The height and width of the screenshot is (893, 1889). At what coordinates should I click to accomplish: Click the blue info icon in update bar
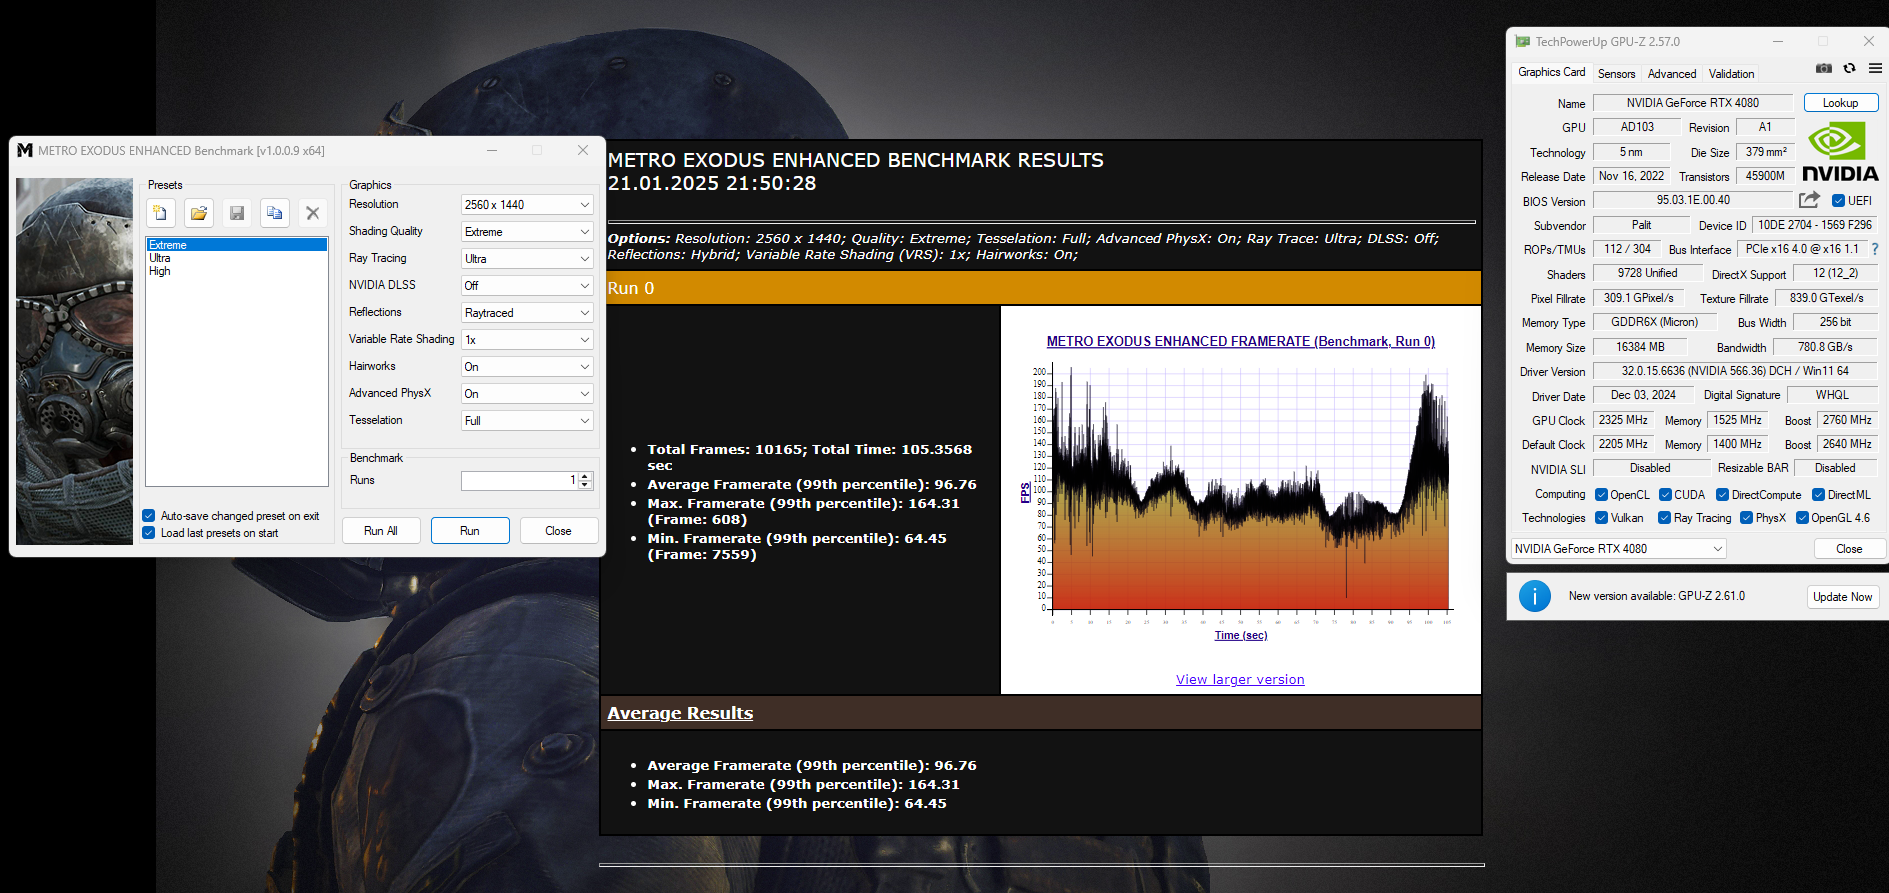point(1535,596)
